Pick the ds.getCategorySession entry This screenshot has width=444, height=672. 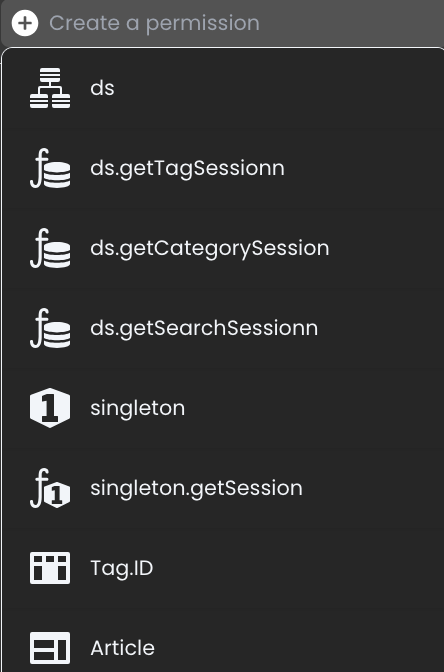(x=223, y=248)
